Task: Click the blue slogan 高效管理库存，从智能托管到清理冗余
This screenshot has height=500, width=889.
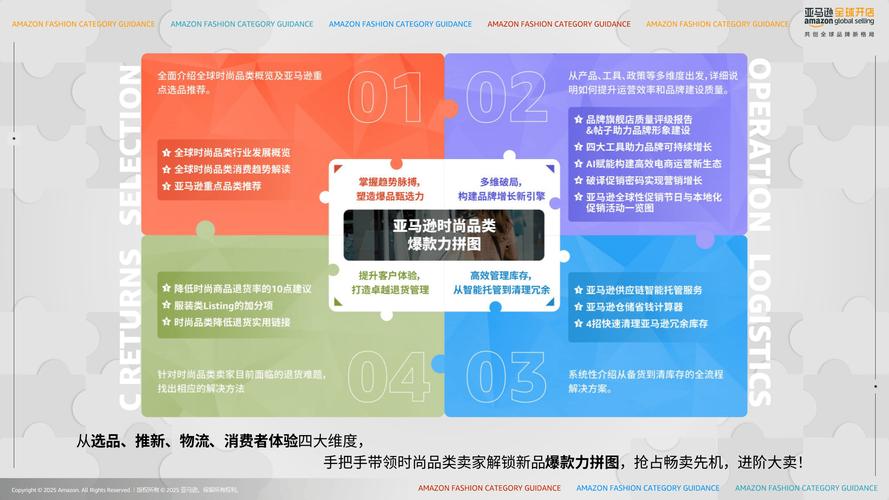Action: (501, 282)
